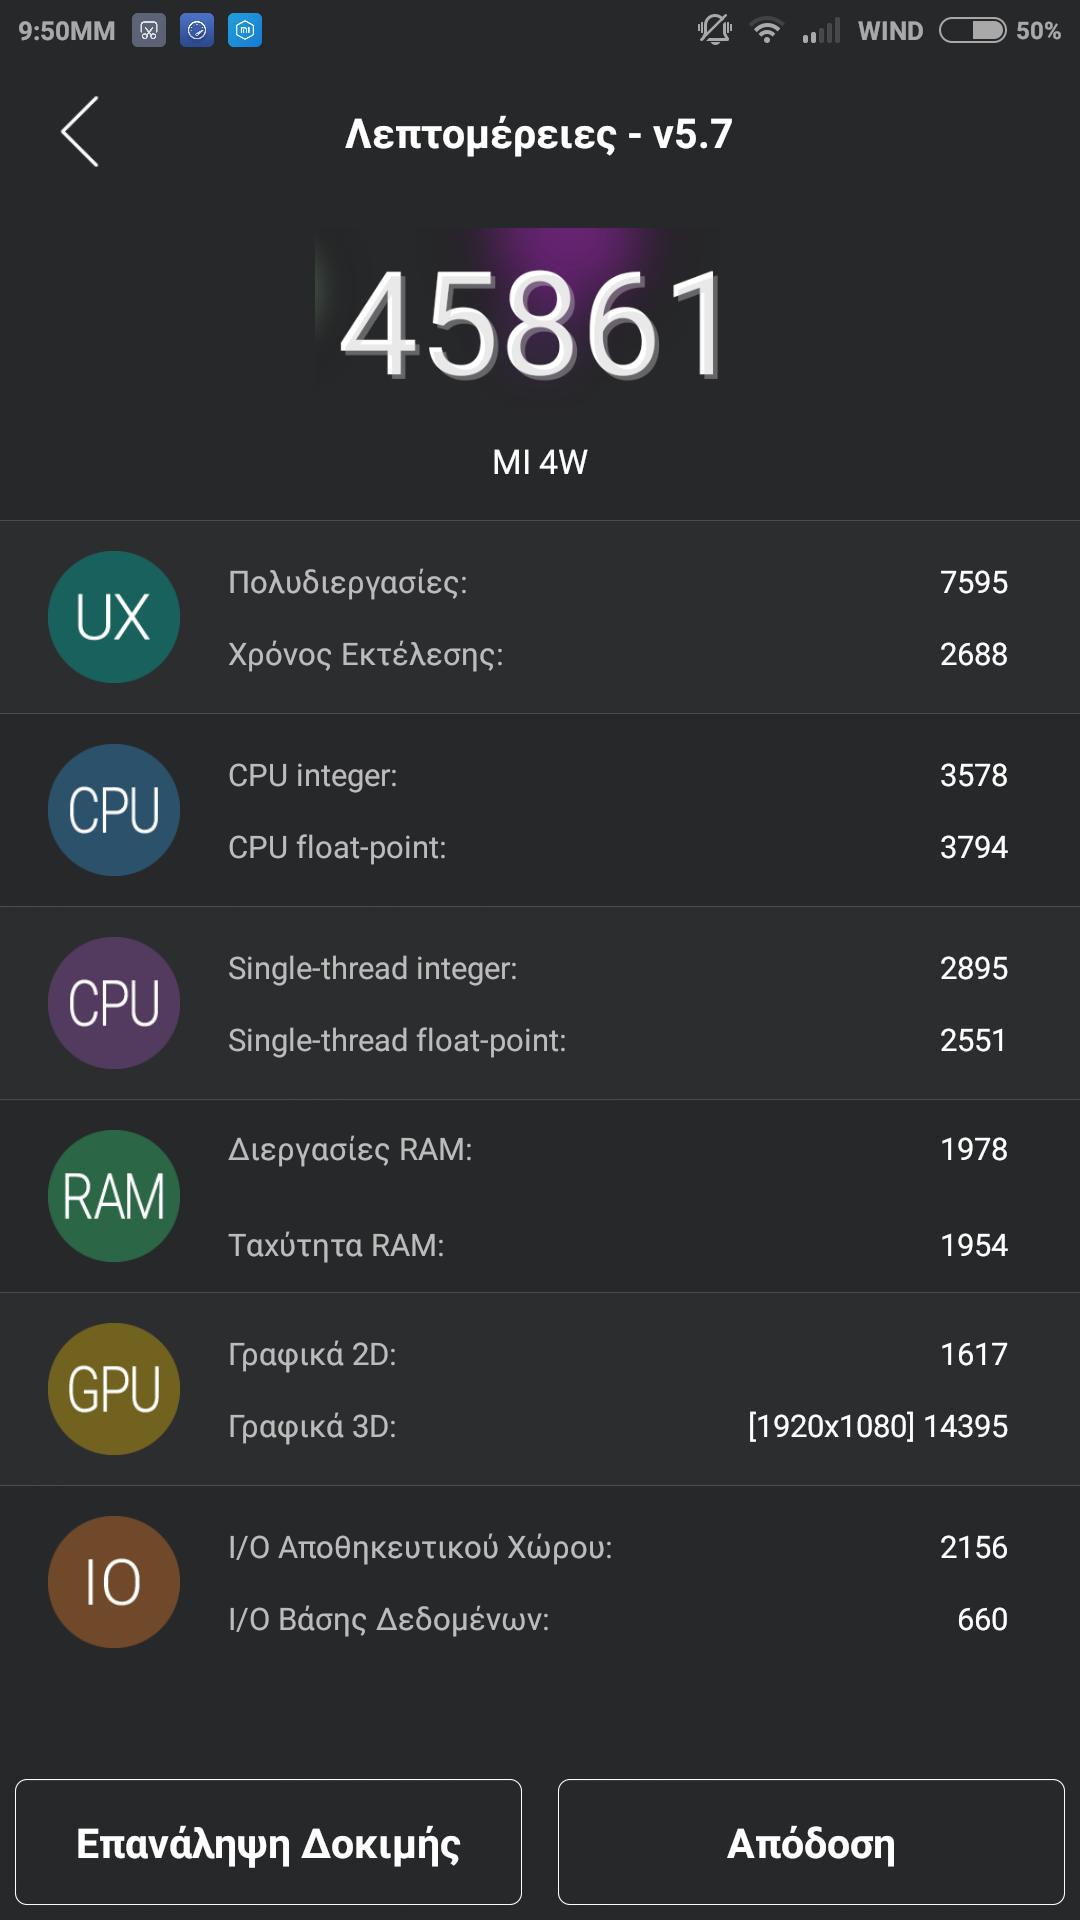Tap the 45861 total score
Screen dimensions: 1080x1920
[x=530, y=325]
